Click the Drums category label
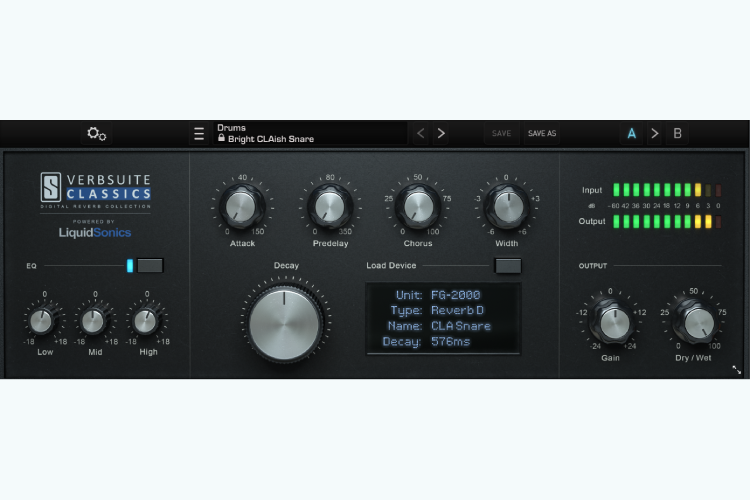This screenshot has width=750, height=500. tap(232, 128)
